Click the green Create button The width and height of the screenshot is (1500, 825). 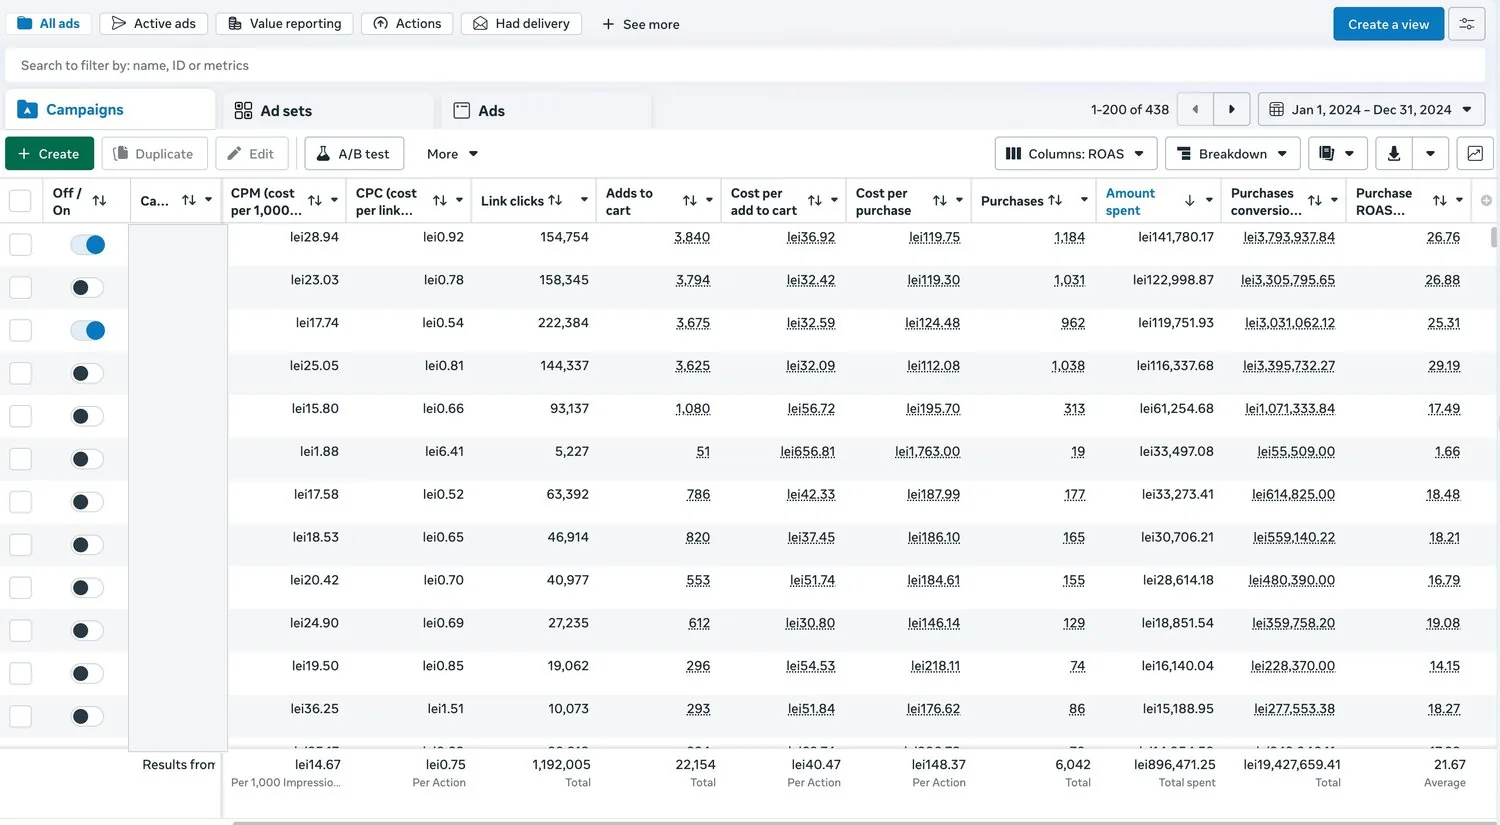tap(49, 154)
